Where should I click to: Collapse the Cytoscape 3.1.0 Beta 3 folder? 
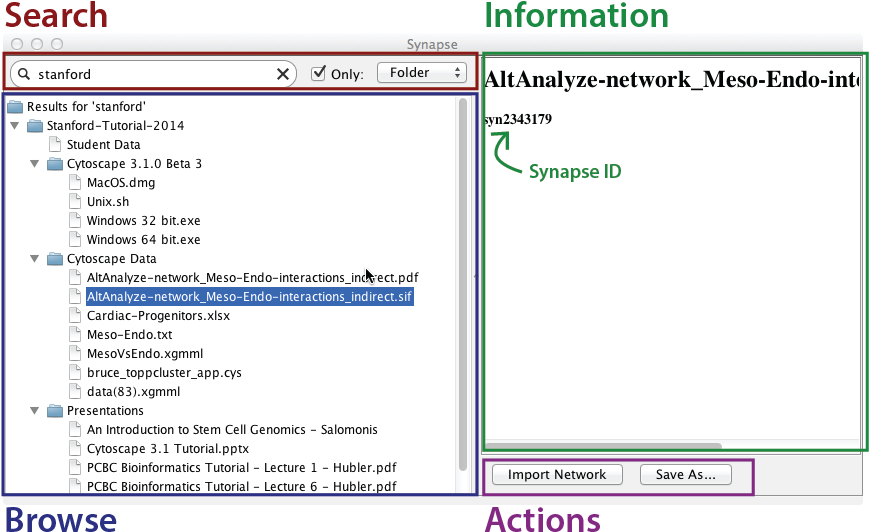[34, 164]
